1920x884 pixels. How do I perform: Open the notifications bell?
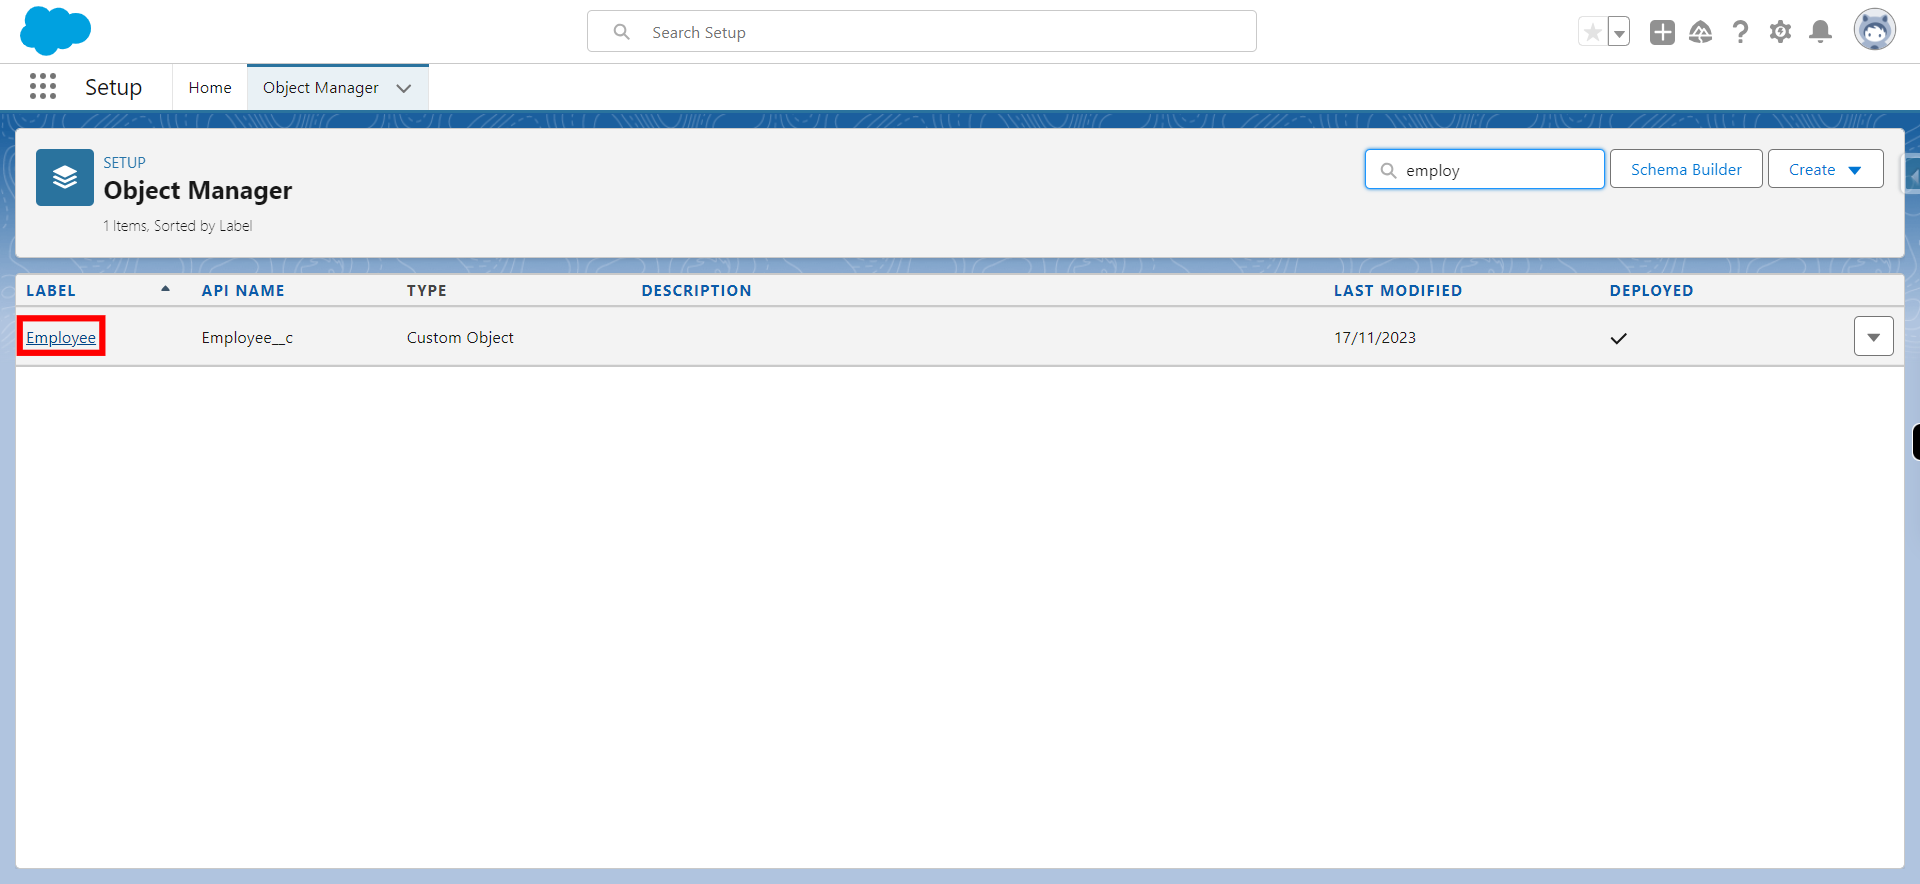(x=1821, y=32)
